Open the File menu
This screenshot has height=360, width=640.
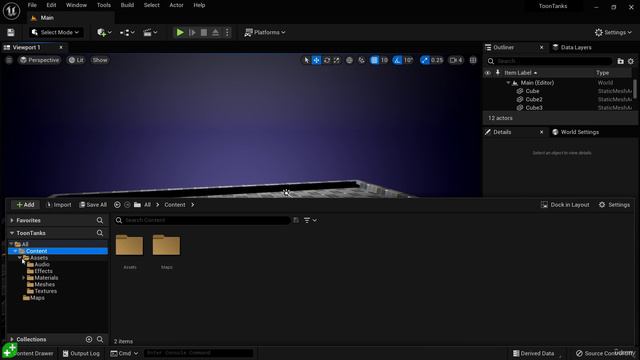tap(32, 5)
